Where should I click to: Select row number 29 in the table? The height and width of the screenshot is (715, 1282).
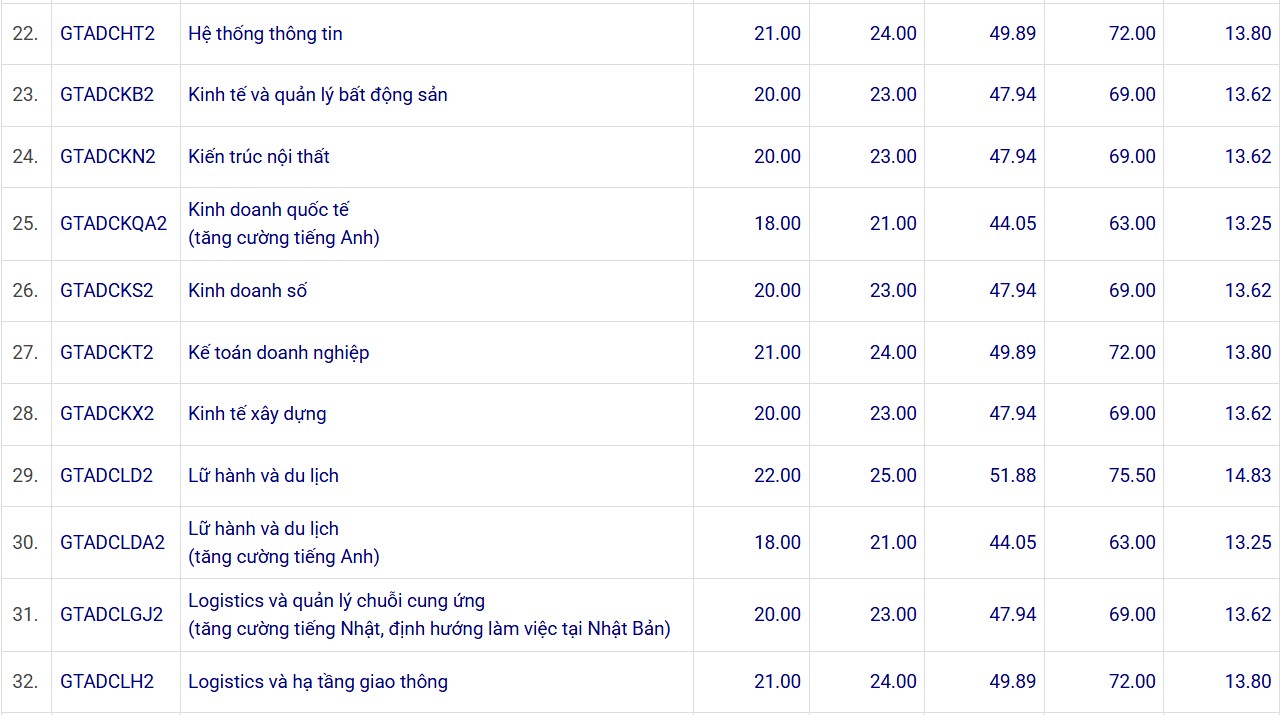pyautogui.click(x=25, y=476)
